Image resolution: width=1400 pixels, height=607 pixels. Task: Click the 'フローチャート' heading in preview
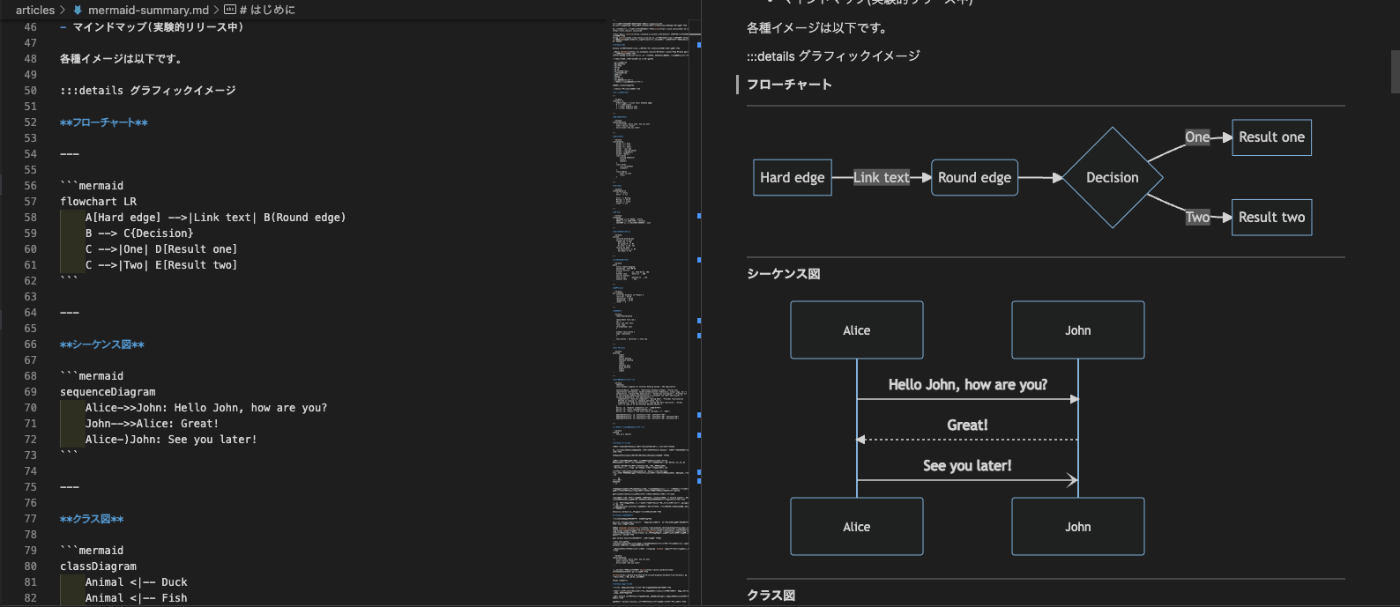tap(789, 85)
